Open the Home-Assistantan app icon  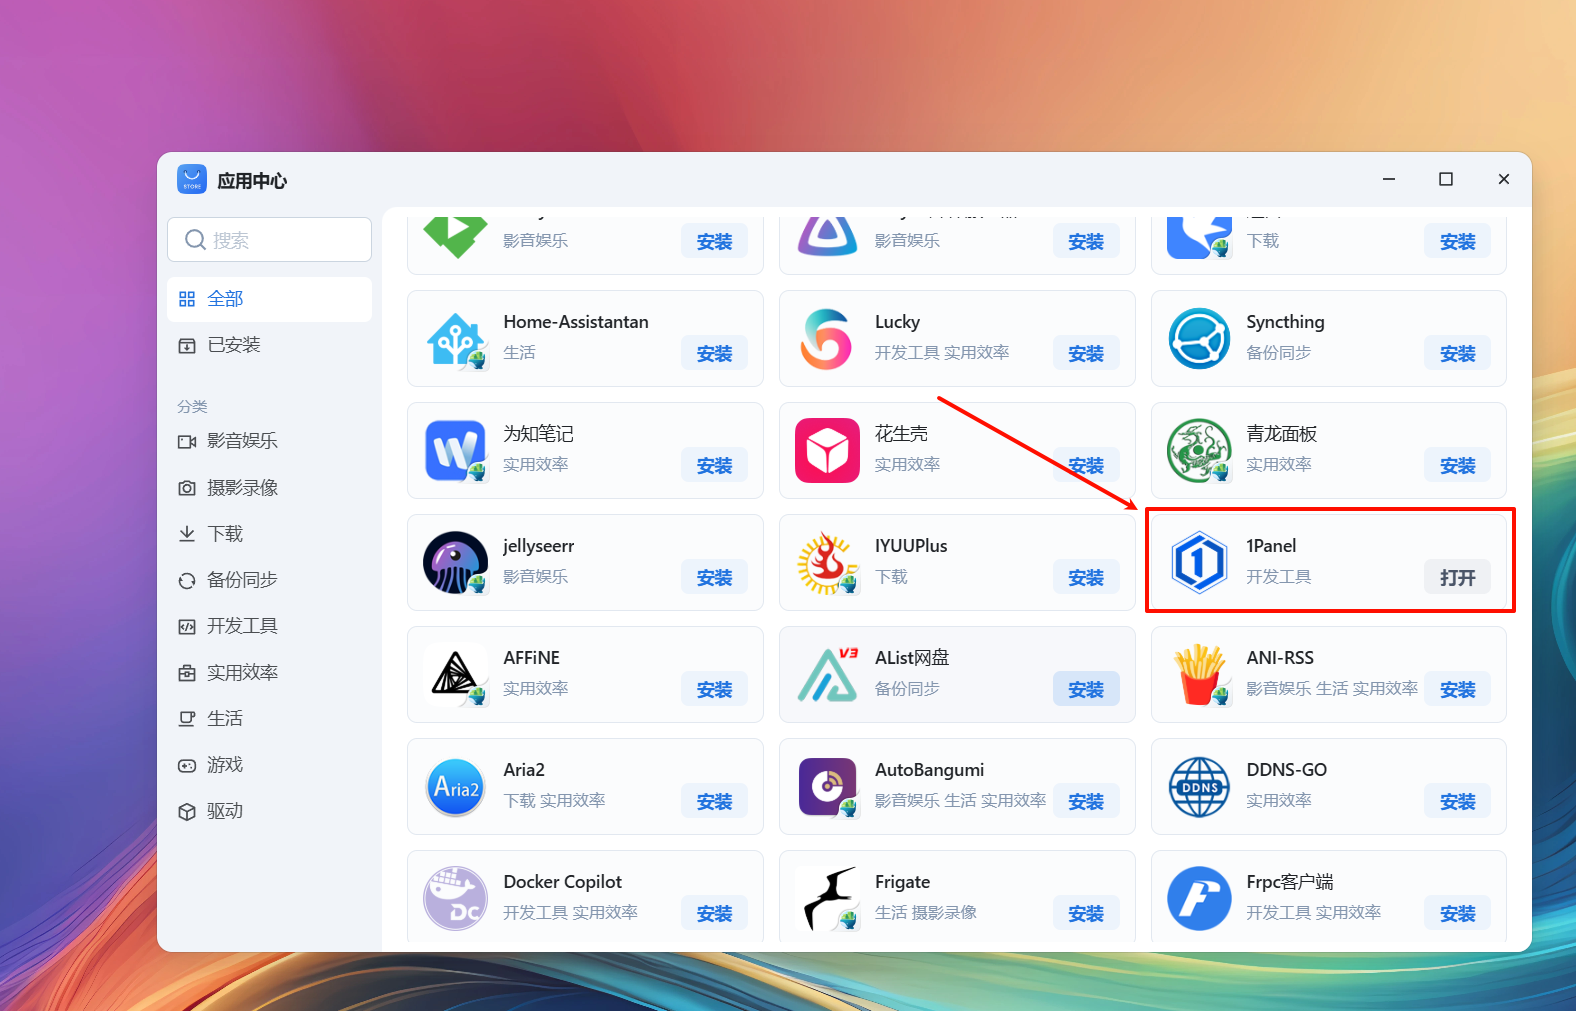tap(456, 339)
